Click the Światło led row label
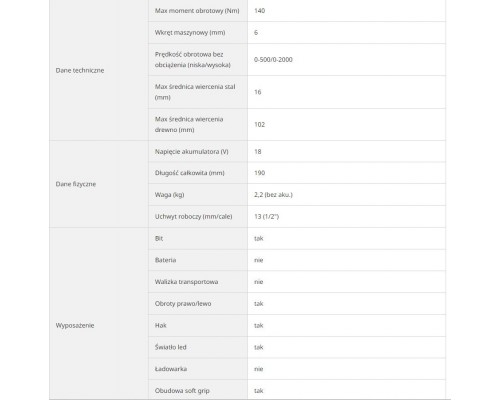The width and height of the screenshot is (500, 400). tap(170, 347)
